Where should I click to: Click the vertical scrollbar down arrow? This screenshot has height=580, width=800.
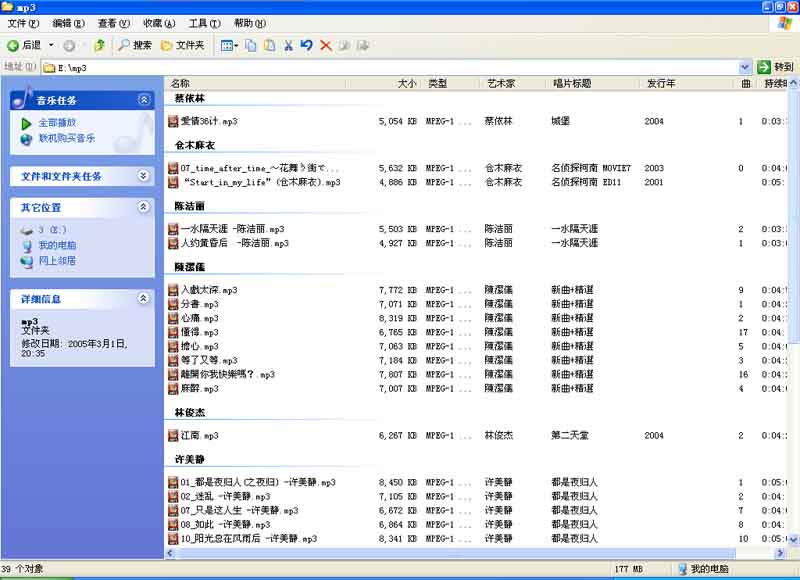[793, 539]
